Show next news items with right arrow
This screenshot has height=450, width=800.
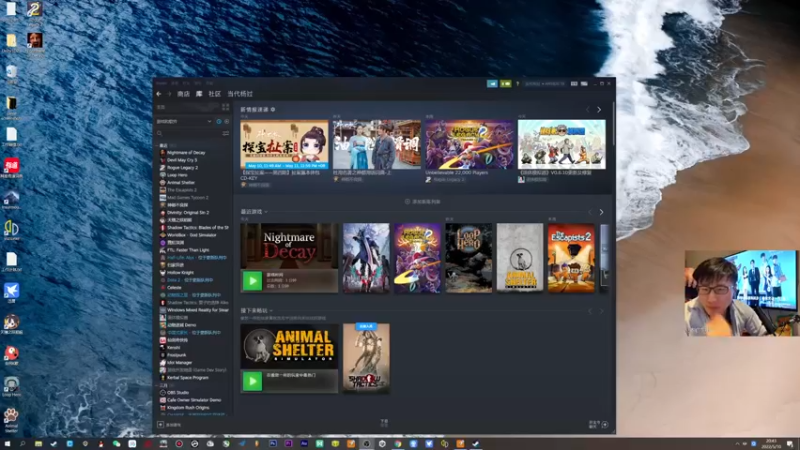(599, 110)
